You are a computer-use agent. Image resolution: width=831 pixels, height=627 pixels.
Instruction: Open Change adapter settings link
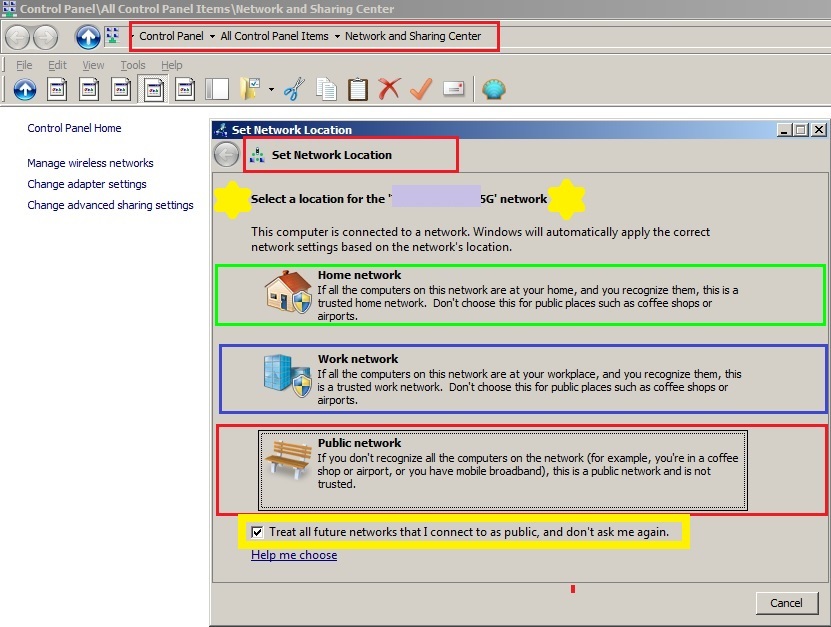(87, 184)
